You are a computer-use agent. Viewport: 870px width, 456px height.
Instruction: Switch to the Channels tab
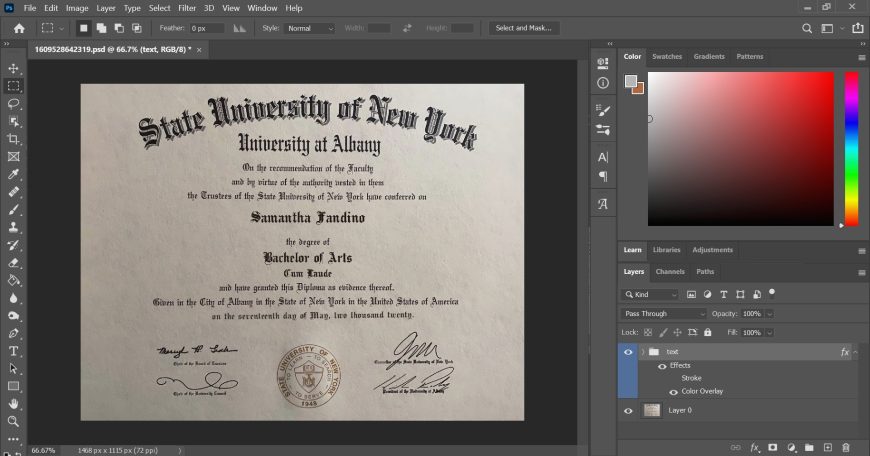pos(670,272)
